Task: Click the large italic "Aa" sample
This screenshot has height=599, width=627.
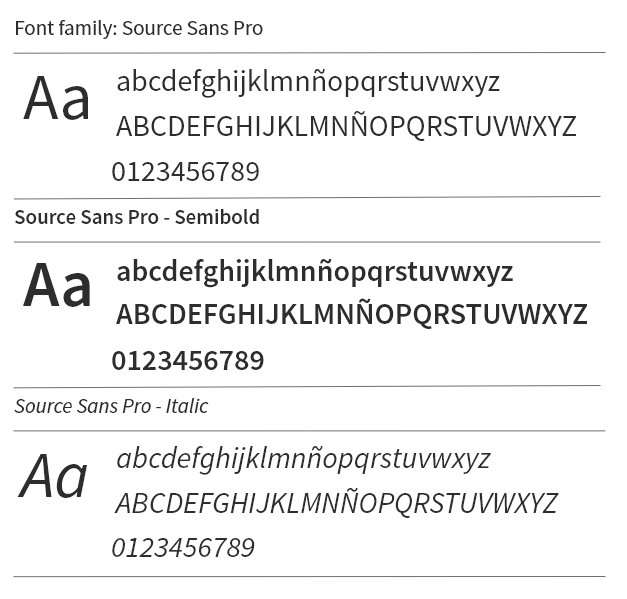Action: 53,476
